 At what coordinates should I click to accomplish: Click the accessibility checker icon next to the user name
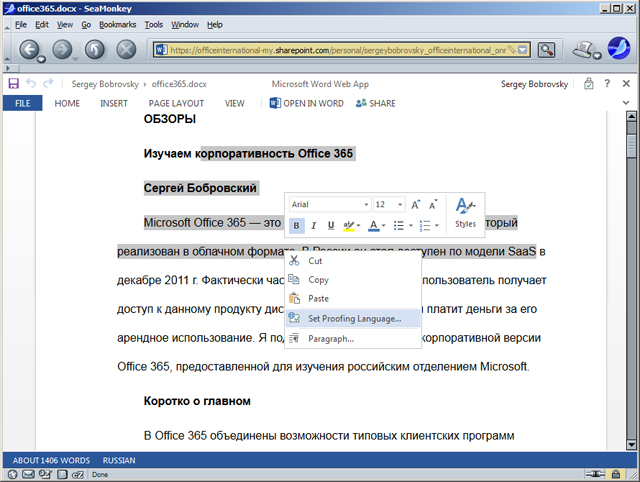coord(589,83)
